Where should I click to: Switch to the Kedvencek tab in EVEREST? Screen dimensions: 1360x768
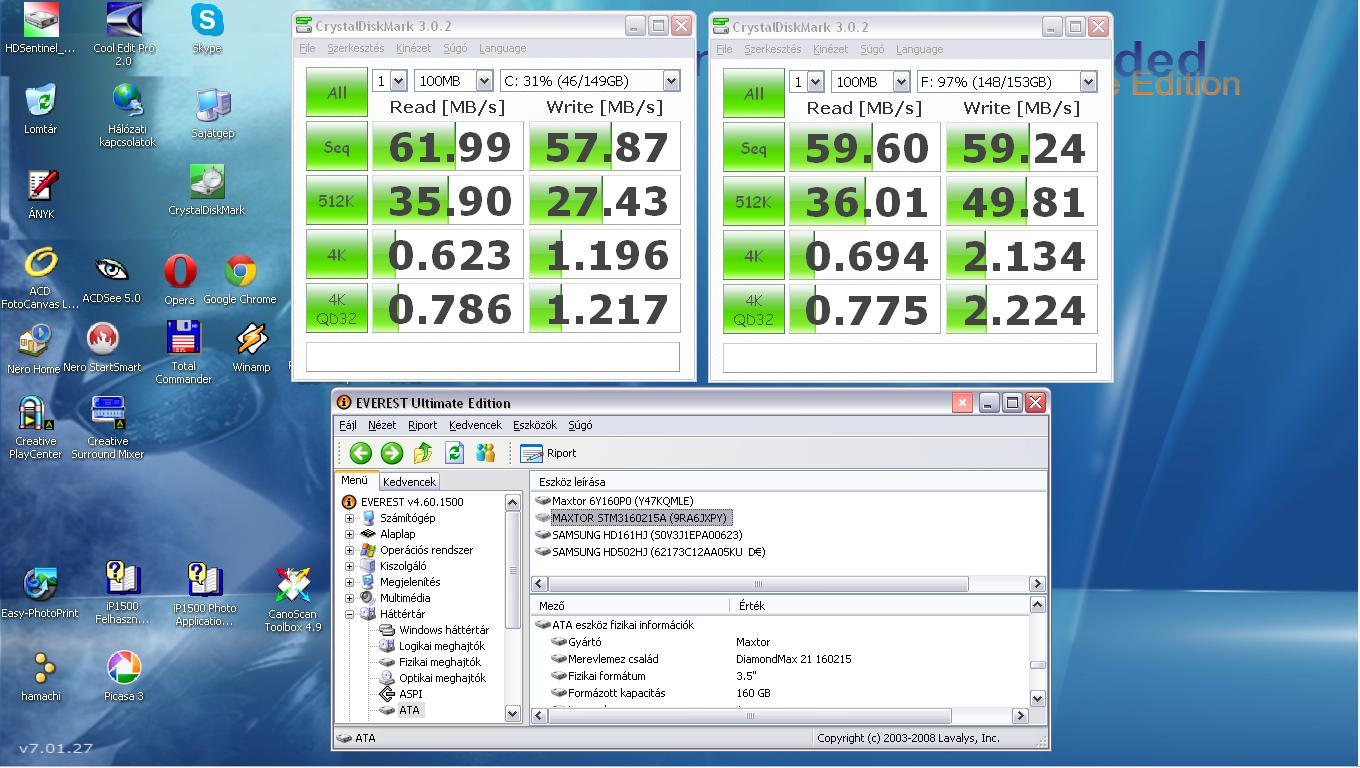click(x=409, y=482)
